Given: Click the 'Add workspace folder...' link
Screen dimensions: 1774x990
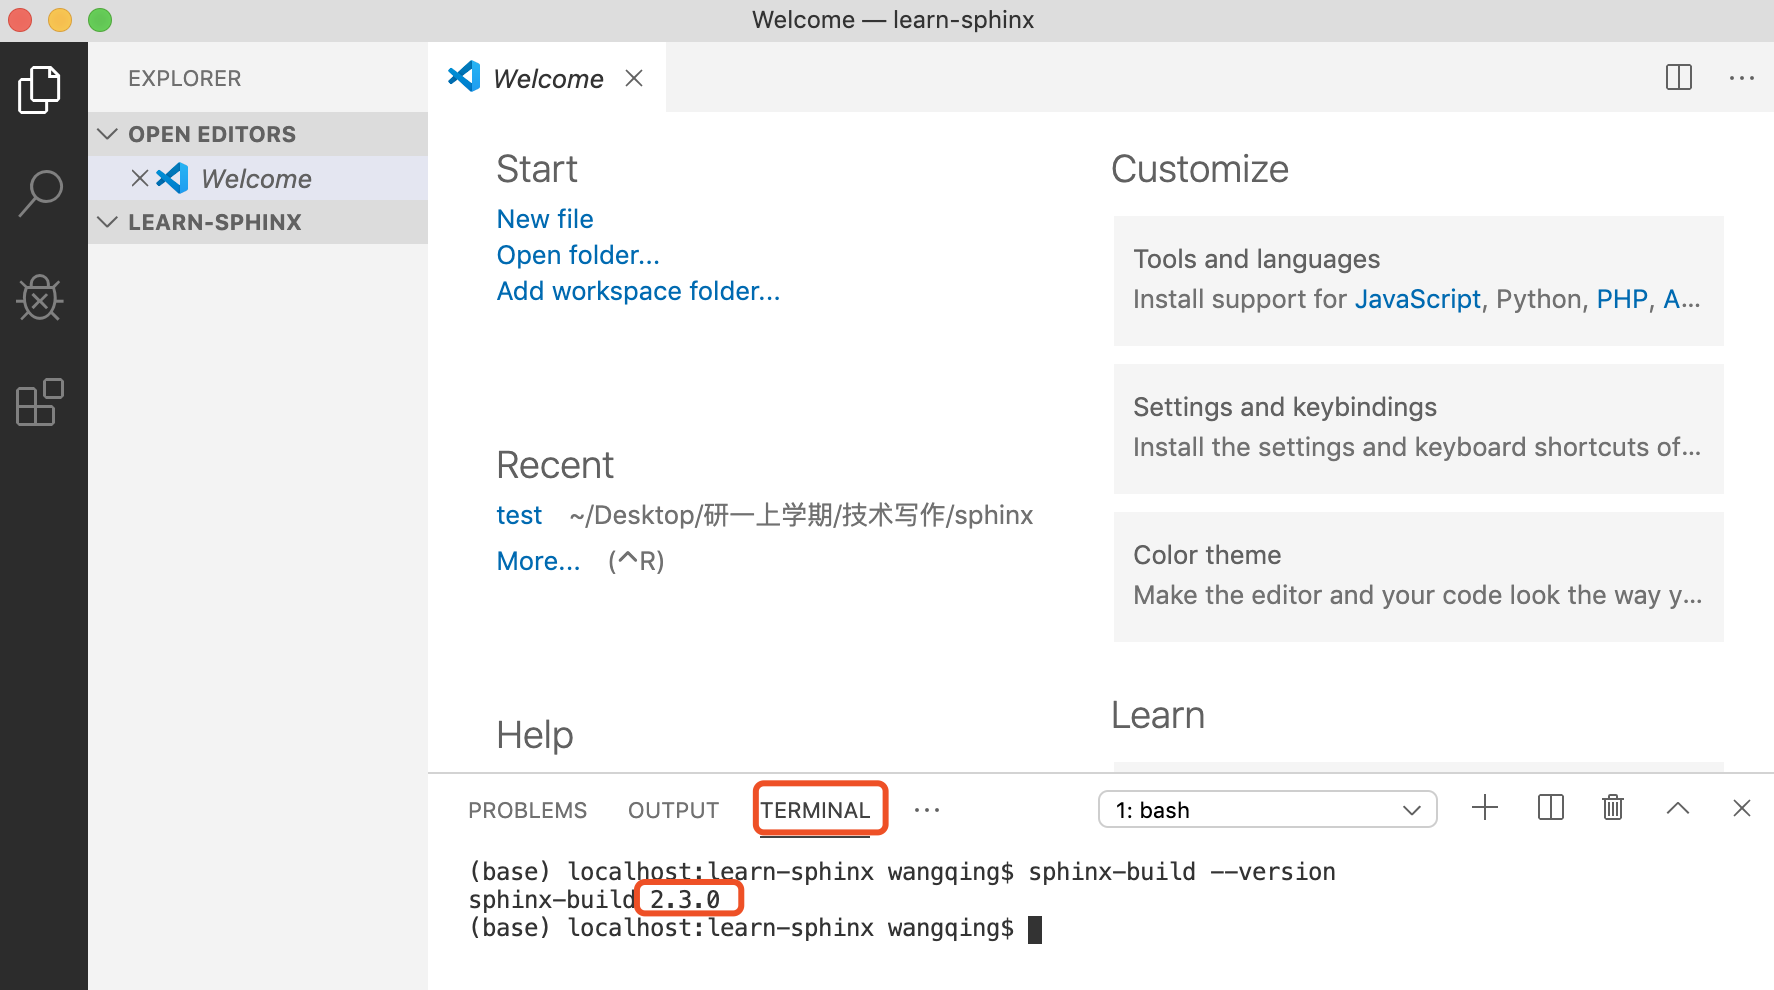Looking at the screenshot, I should coord(638,291).
